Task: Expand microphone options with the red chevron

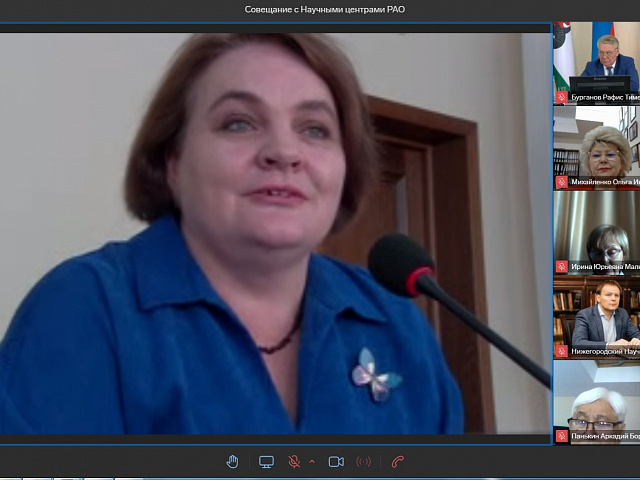Action: click(x=311, y=461)
